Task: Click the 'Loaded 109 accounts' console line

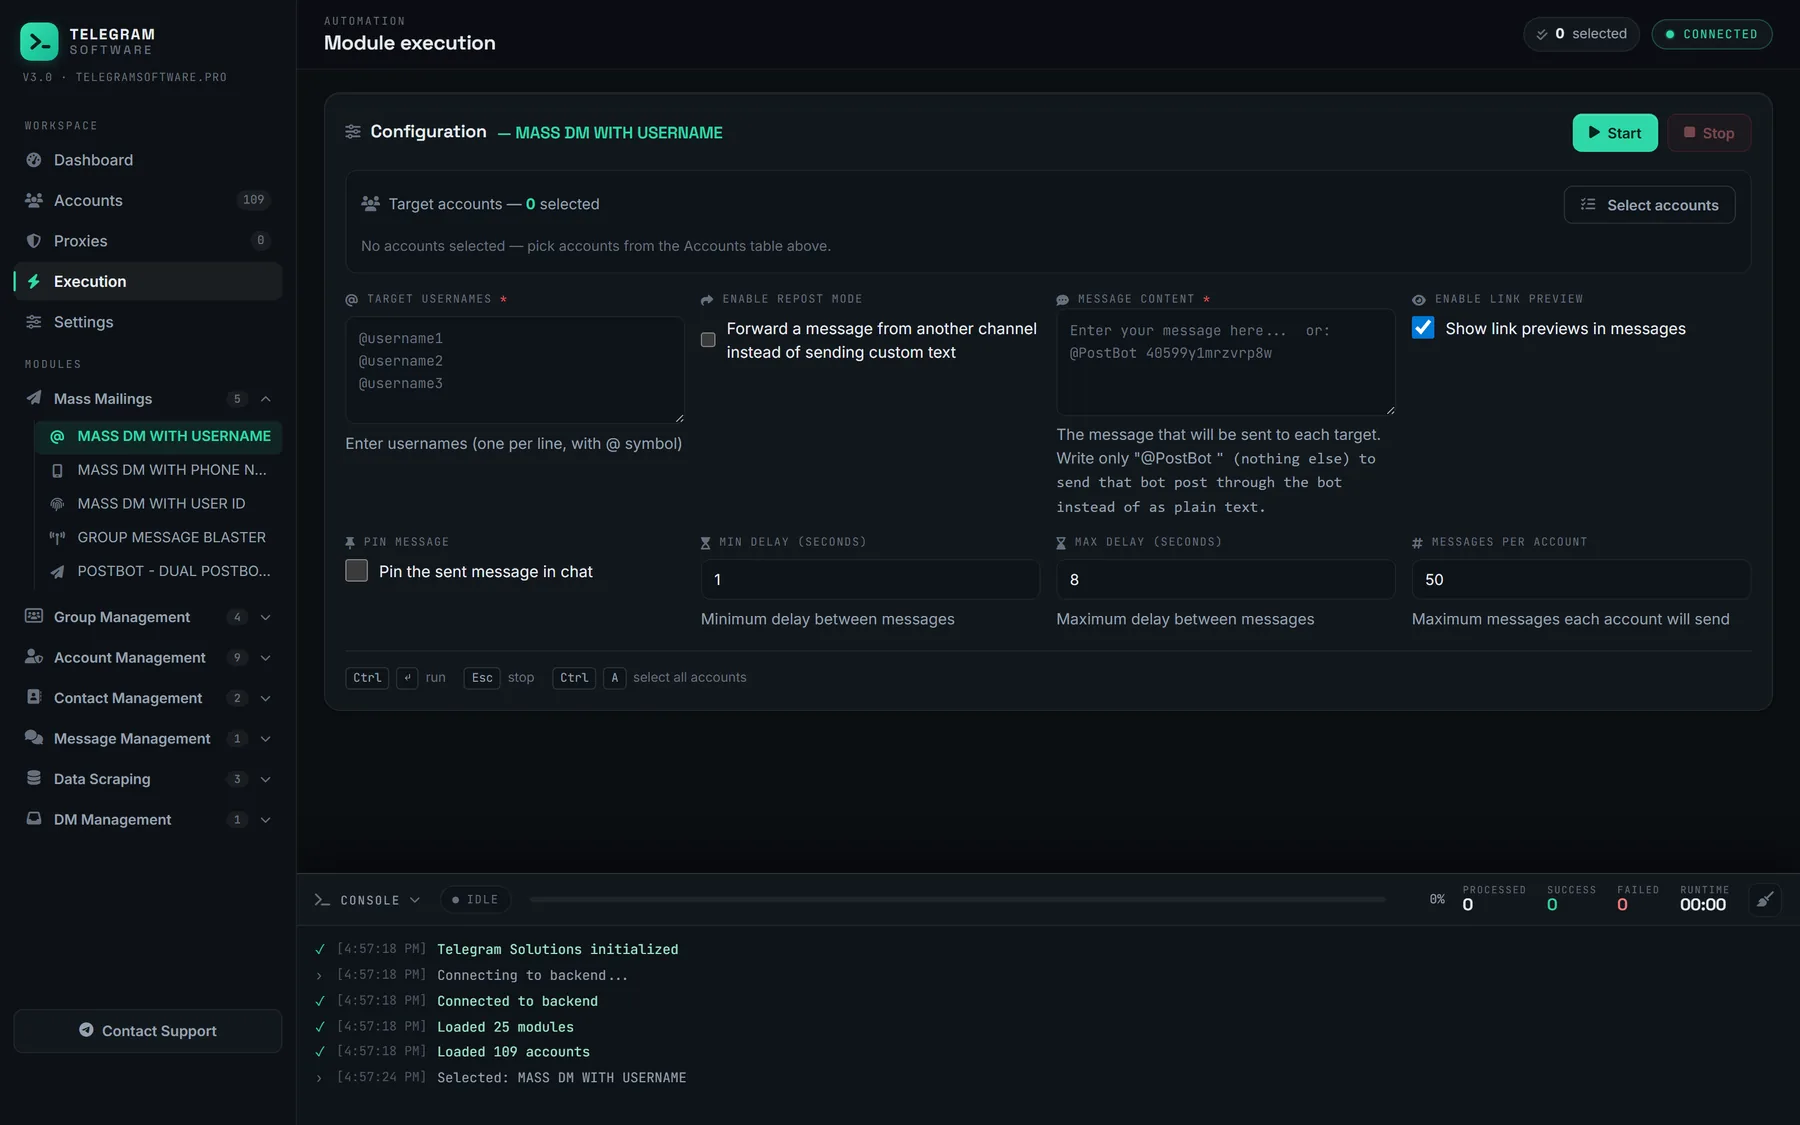Action: pyautogui.click(x=513, y=1052)
